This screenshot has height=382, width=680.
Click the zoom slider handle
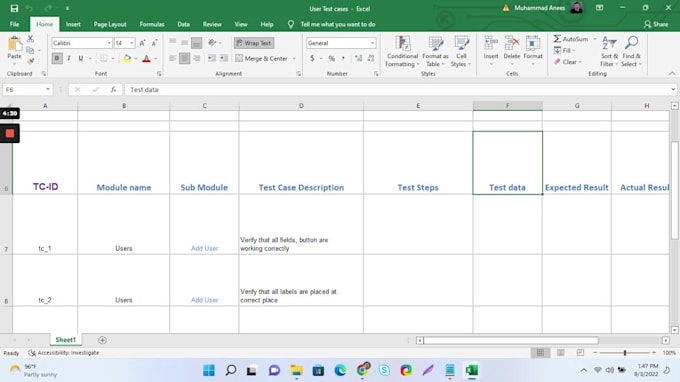625,353
